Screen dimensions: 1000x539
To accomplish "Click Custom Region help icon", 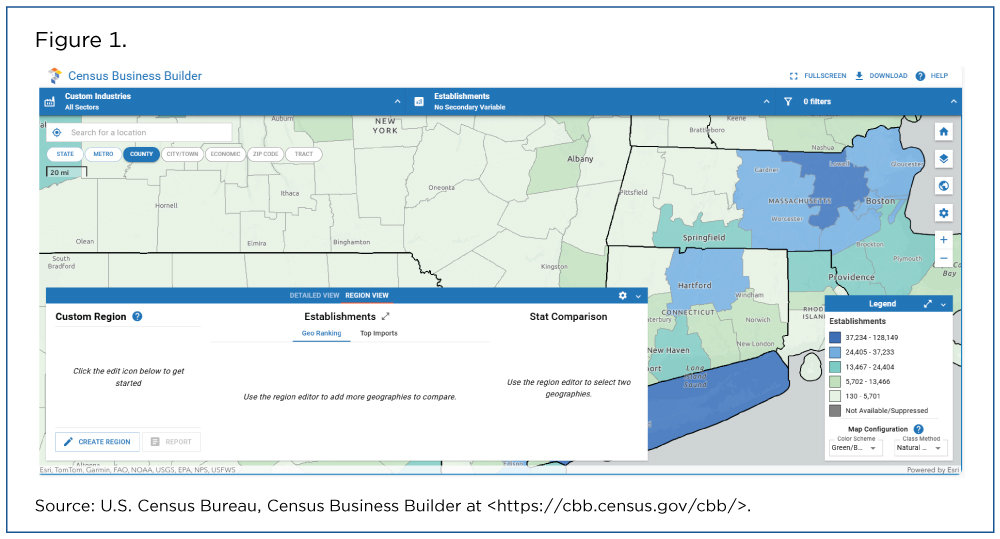I will tap(137, 316).
